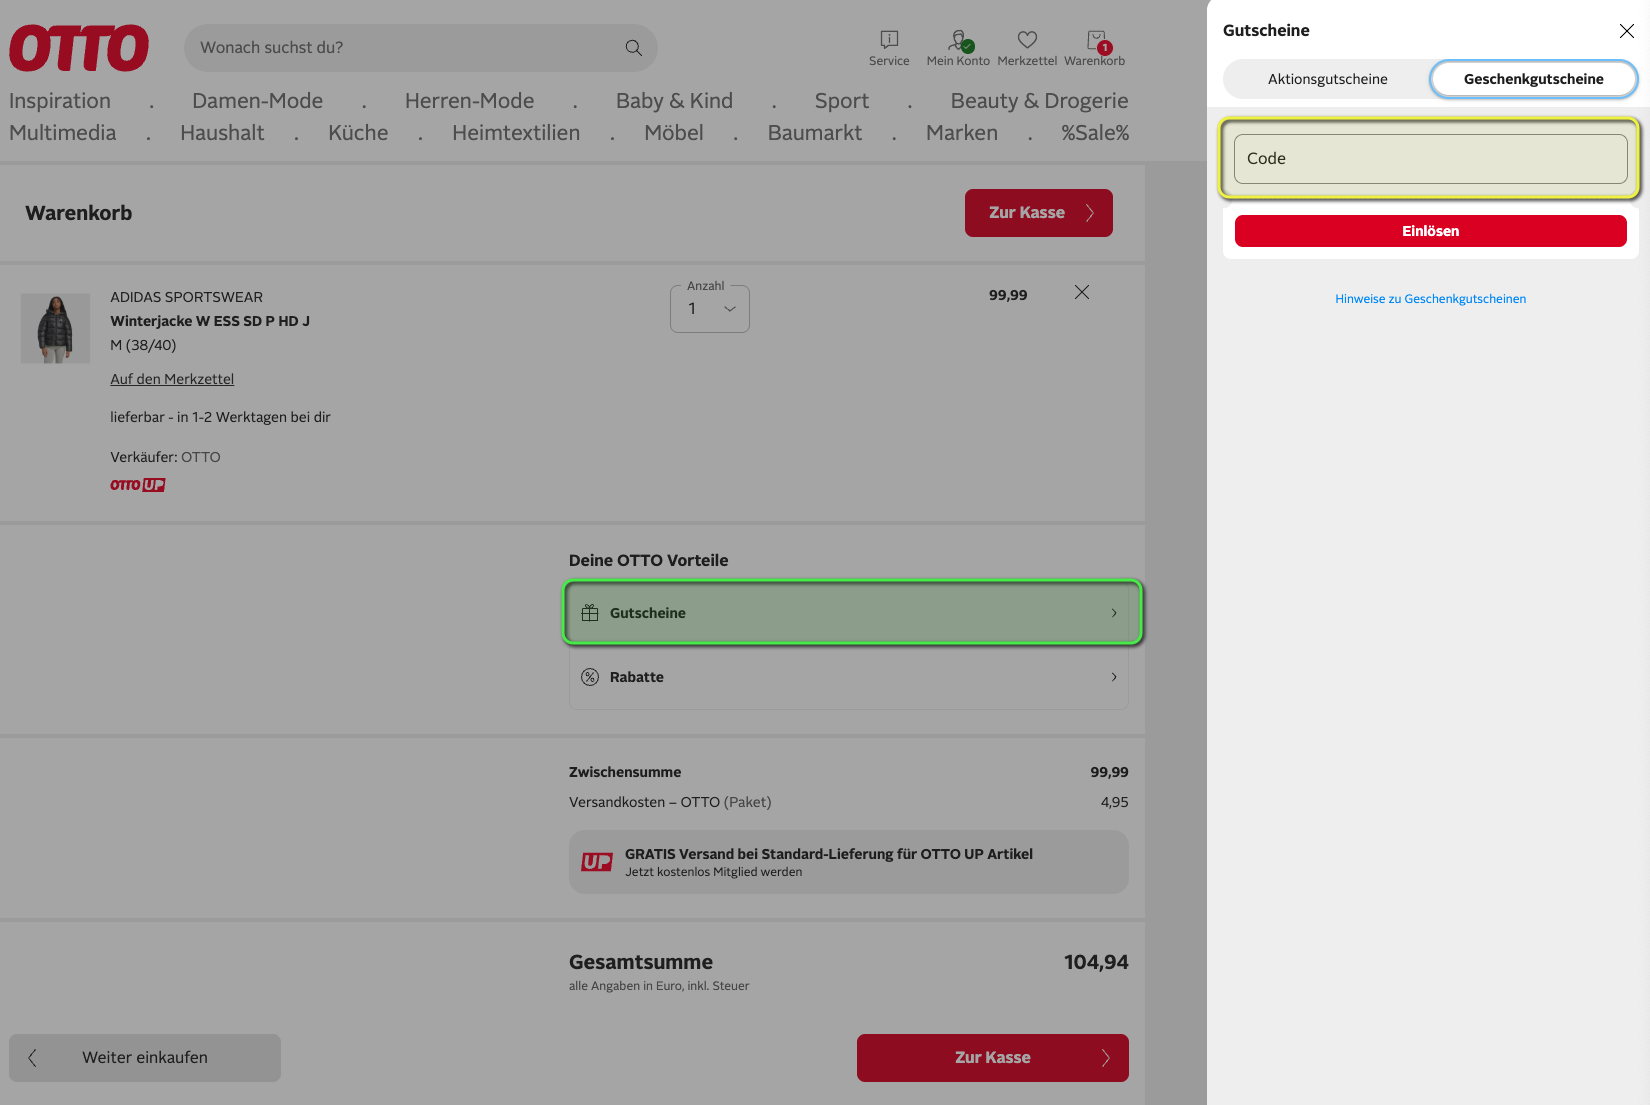Close the Gutscheine side panel
The width and height of the screenshot is (1650, 1105).
pos(1627,31)
